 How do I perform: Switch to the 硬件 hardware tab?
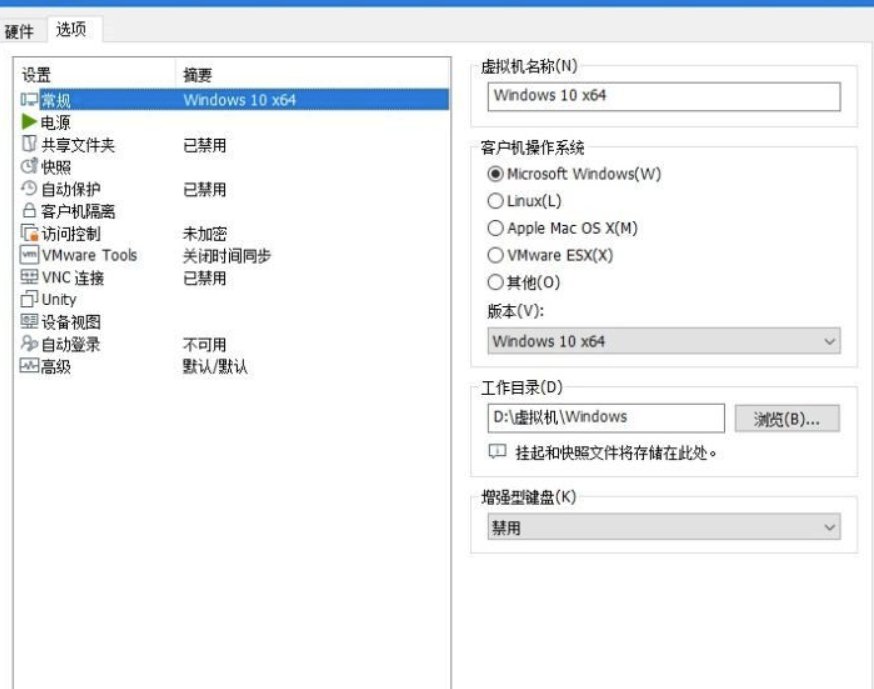point(20,31)
